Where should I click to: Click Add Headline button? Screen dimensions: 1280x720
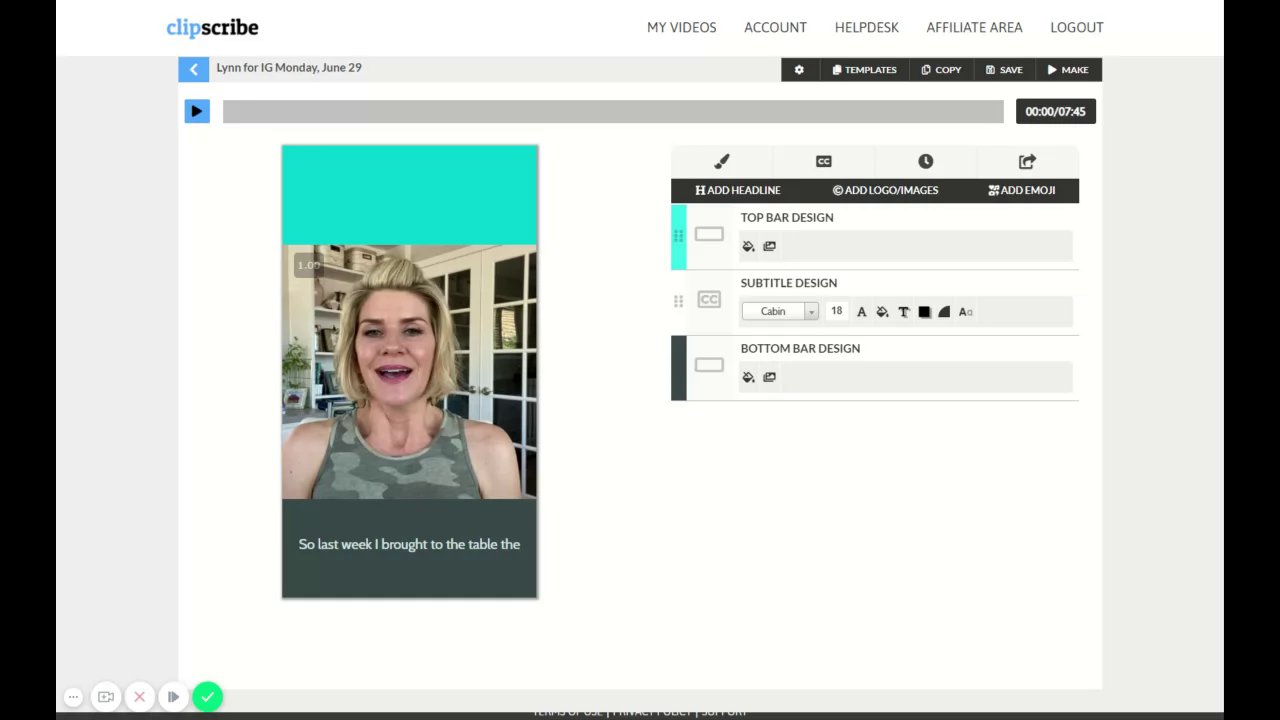coord(738,190)
